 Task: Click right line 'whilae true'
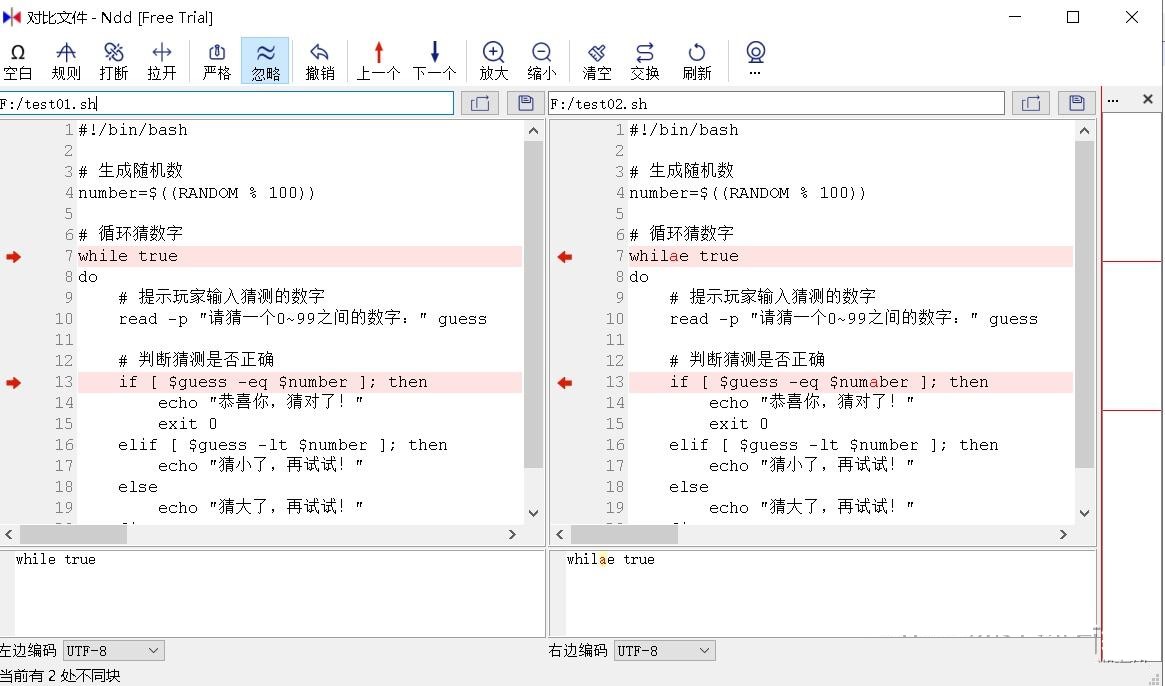pos(684,256)
